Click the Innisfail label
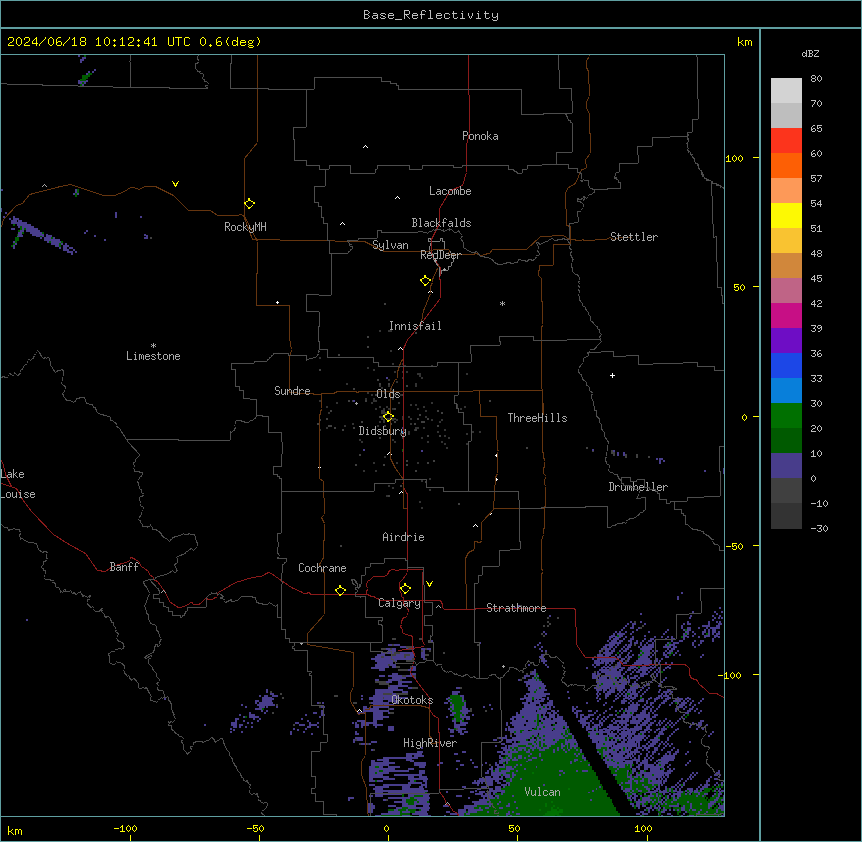The image size is (862, 842). (415, 326)
